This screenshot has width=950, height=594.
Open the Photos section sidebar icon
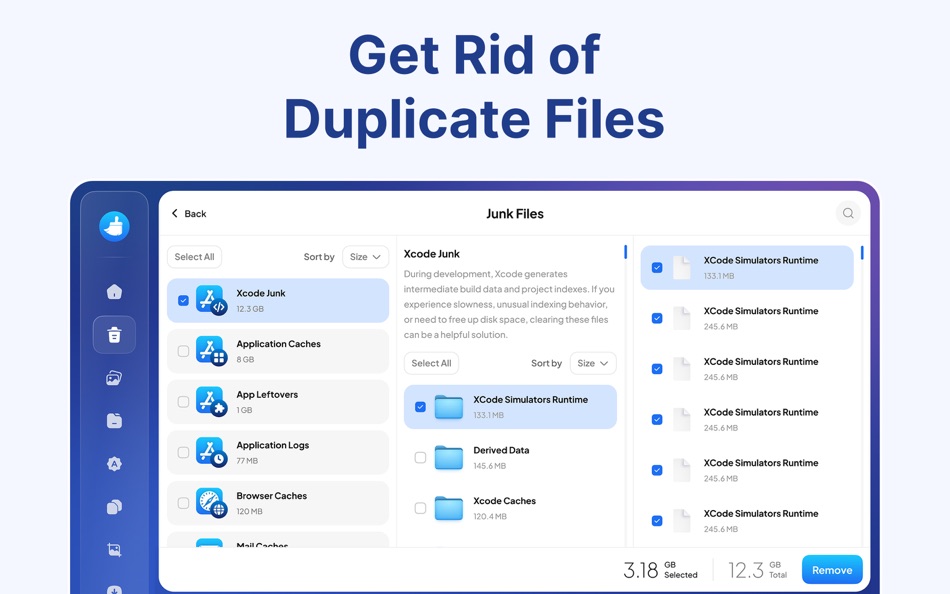click(x=115, y=378)
